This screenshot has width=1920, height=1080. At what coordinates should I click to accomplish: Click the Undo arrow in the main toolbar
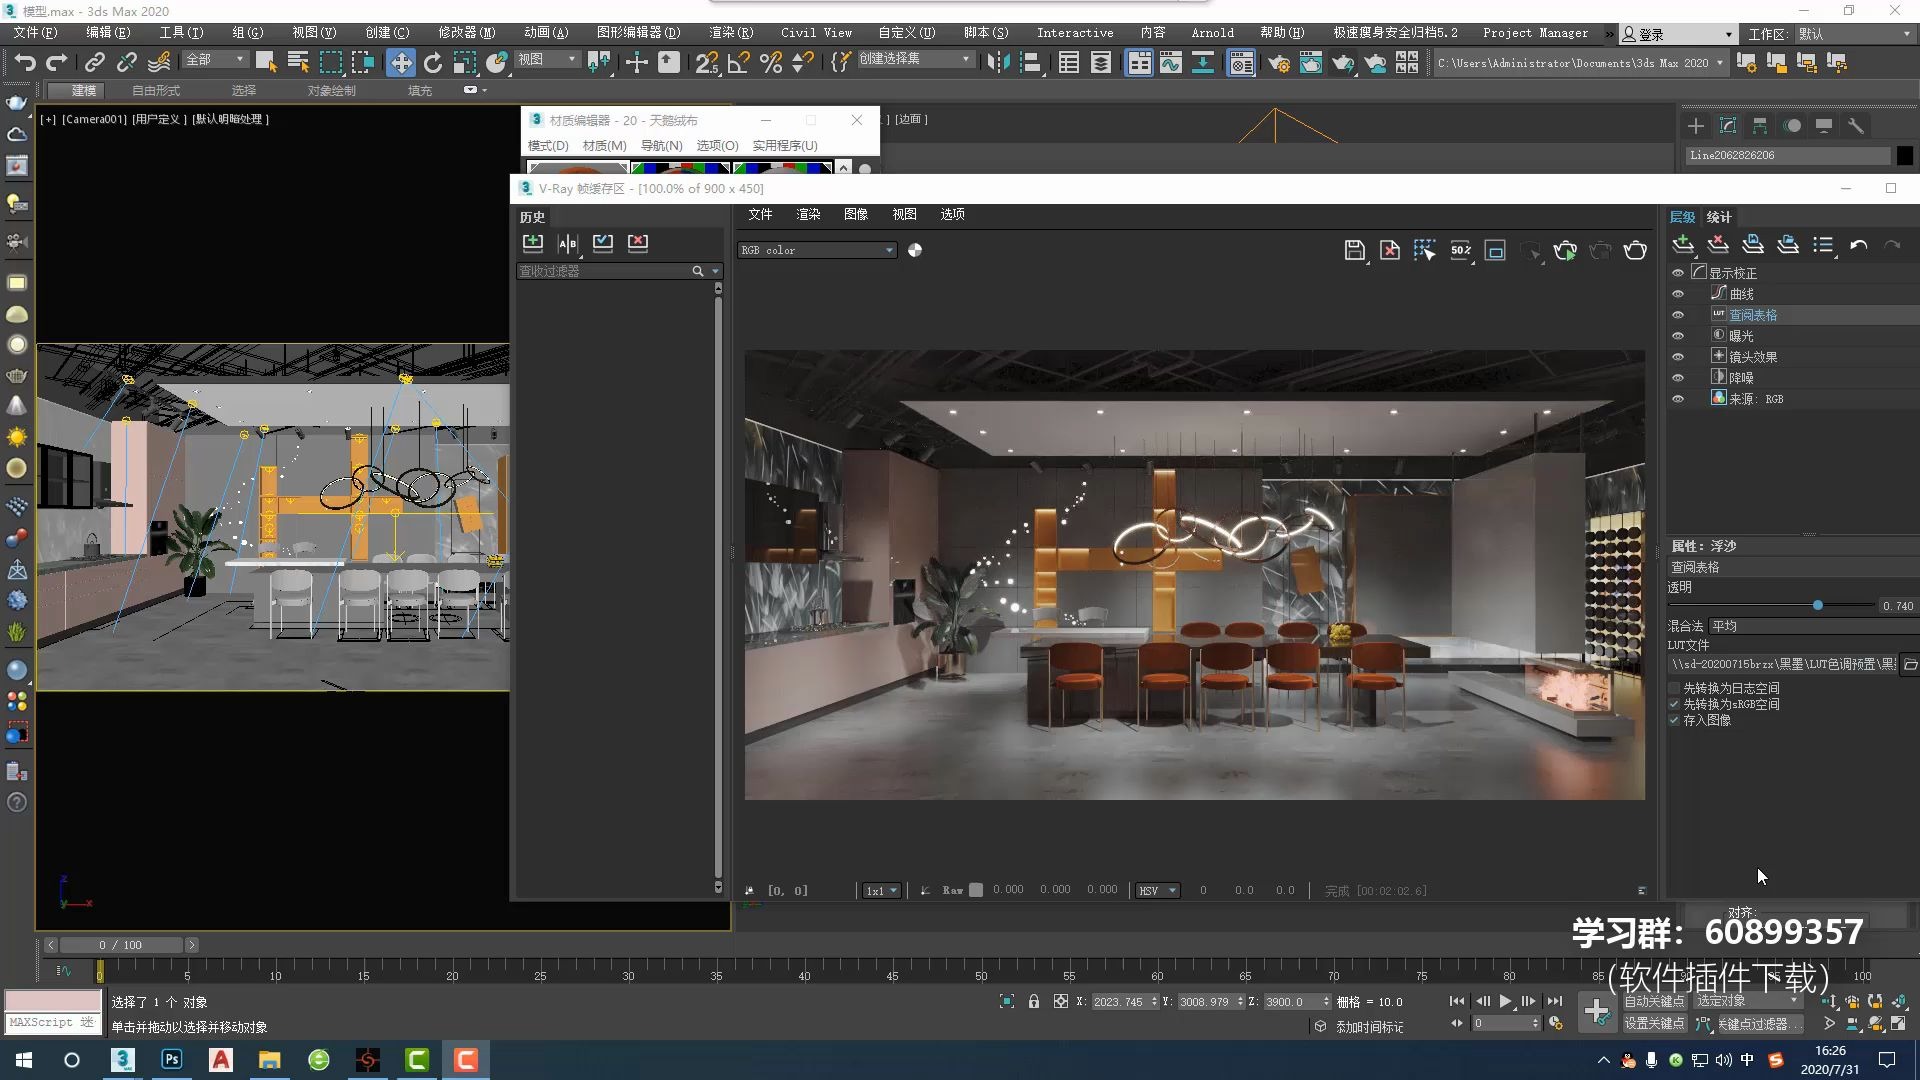click(x=24, y=63)
